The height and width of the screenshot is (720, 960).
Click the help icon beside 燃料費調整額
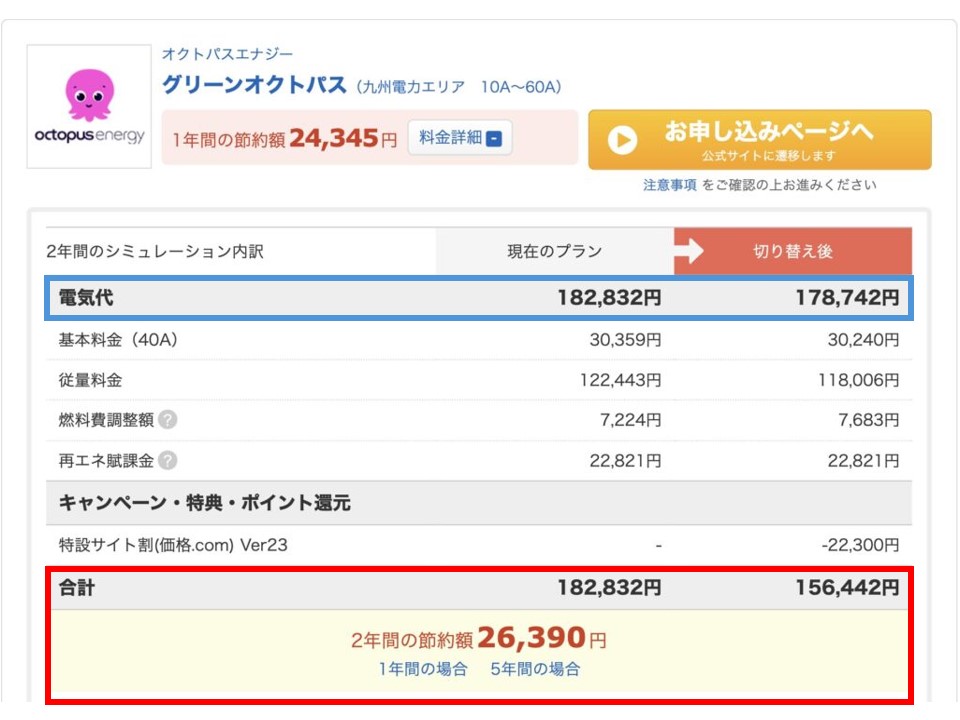pyautogui.click(x=168, y=420)
